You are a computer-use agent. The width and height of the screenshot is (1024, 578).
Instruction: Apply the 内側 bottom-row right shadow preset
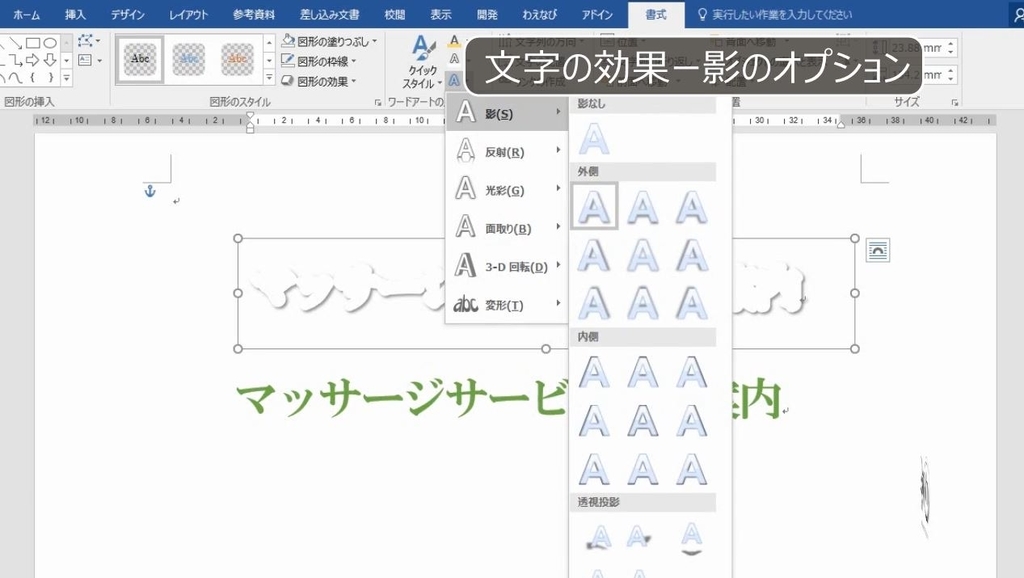(x=692, y=469)
